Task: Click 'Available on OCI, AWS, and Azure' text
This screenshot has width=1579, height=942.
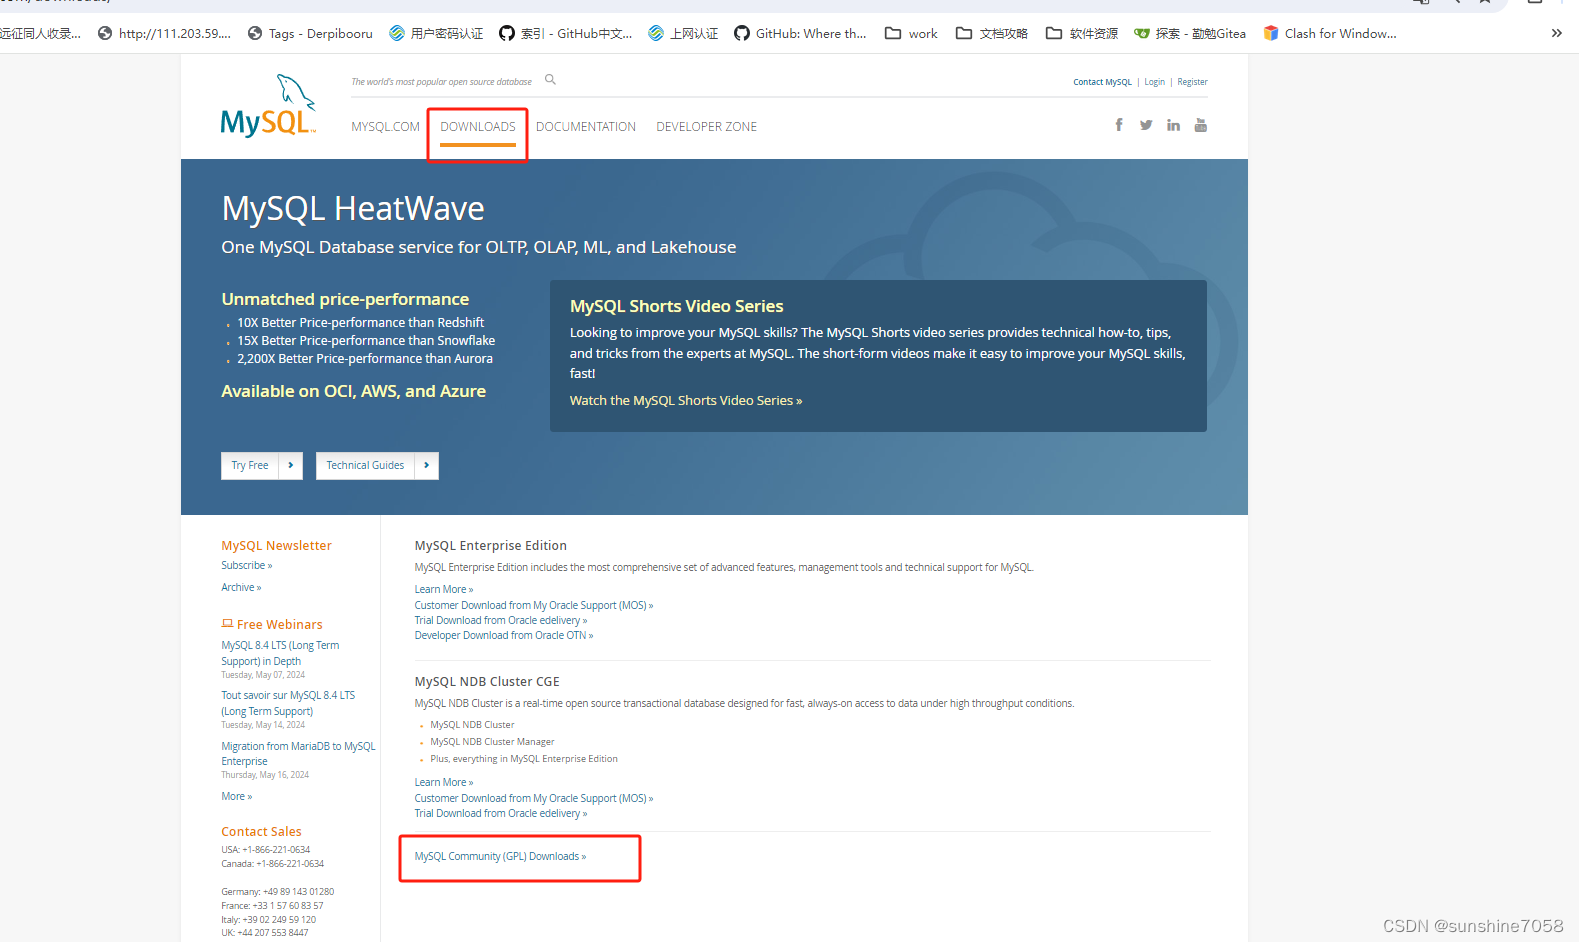Action: (353, 391)
